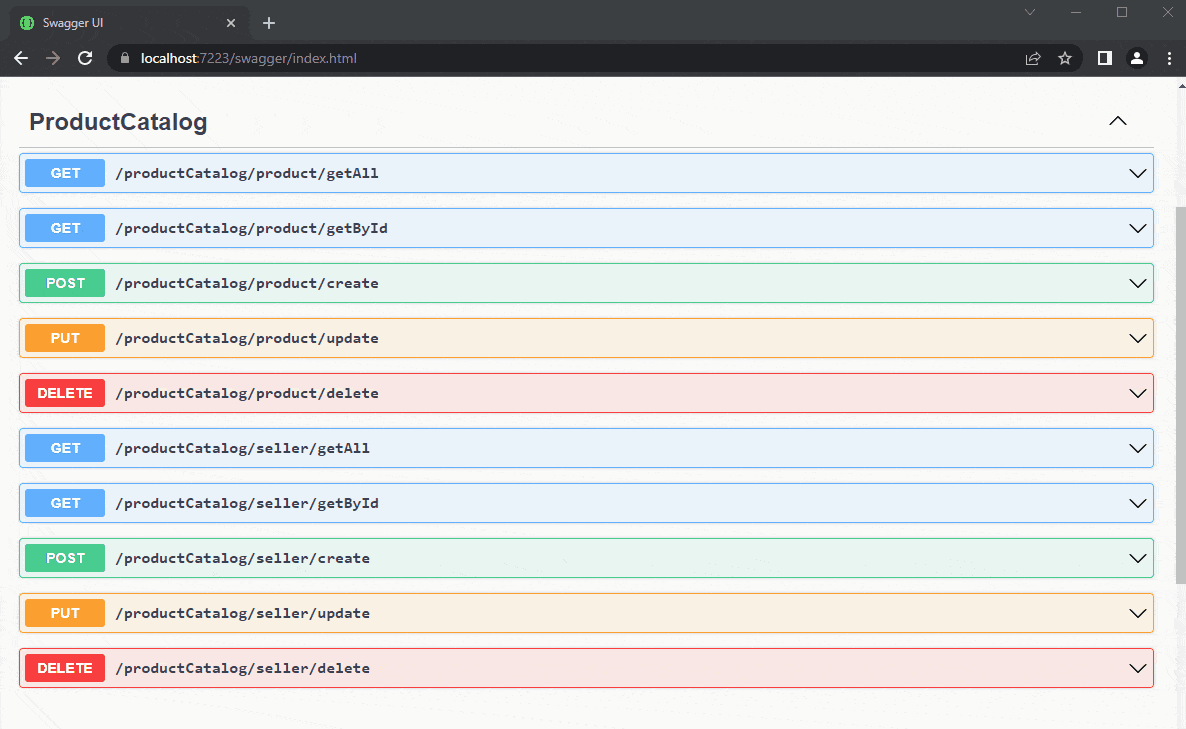Viewport: 1186px width, 729px height.
Task: Open /productCatalog/product/getById path
Action: pos(251,228)
